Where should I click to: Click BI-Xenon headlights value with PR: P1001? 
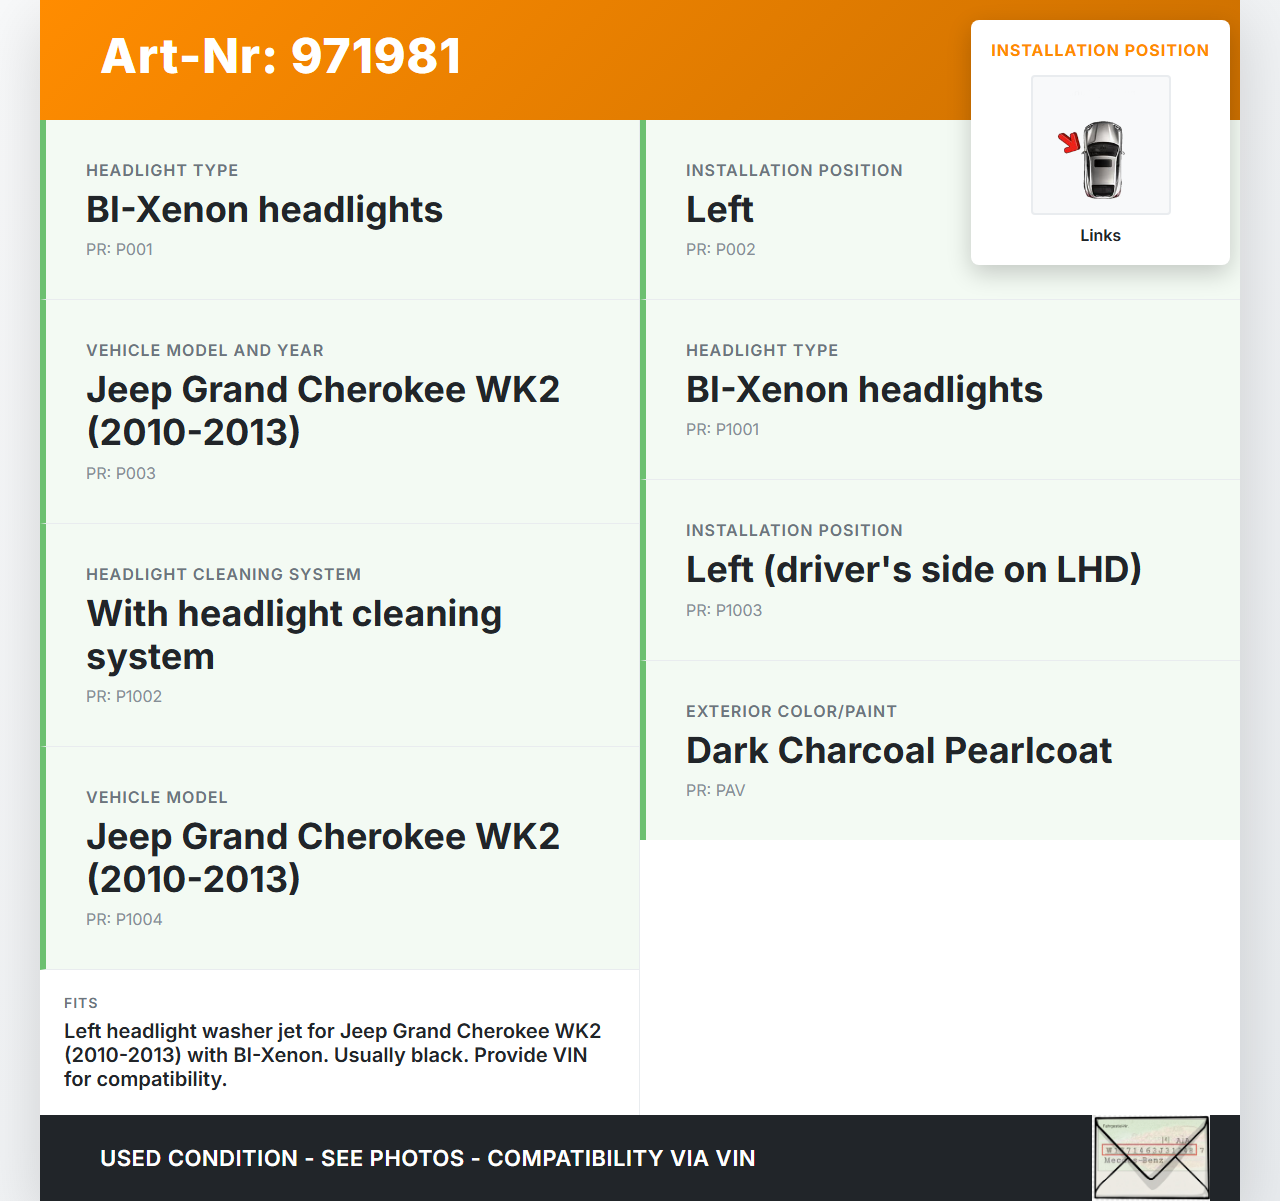(864, 390)
